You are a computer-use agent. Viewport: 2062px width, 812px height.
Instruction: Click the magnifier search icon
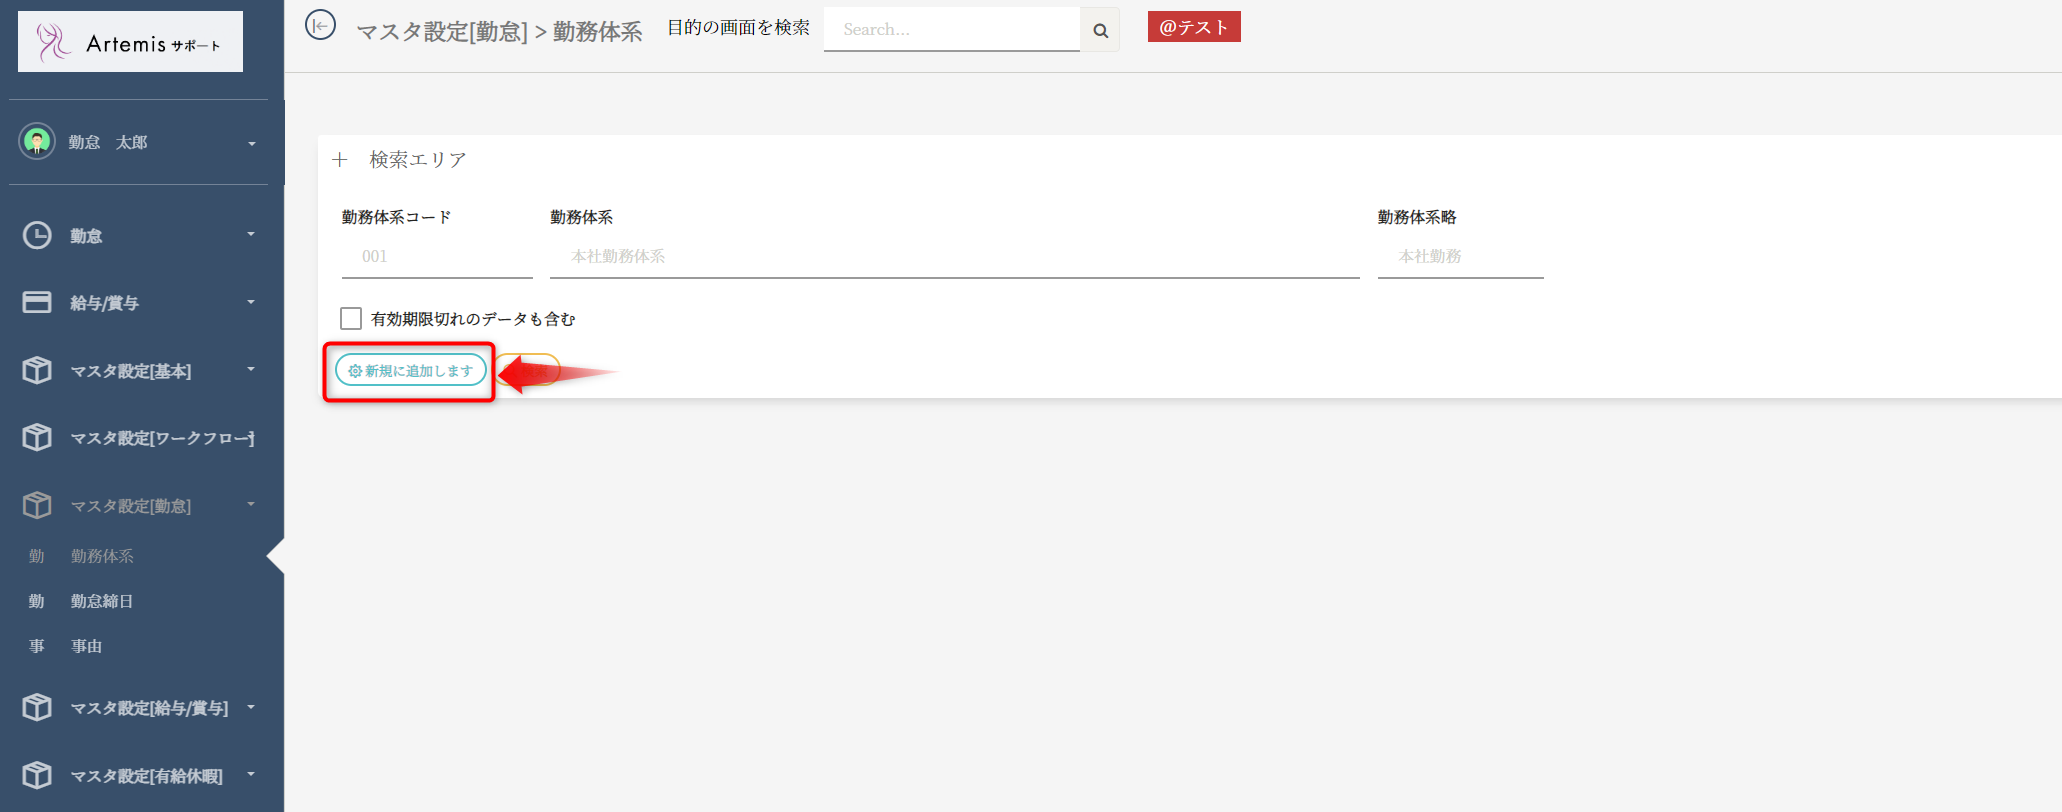click(1100, 30)
